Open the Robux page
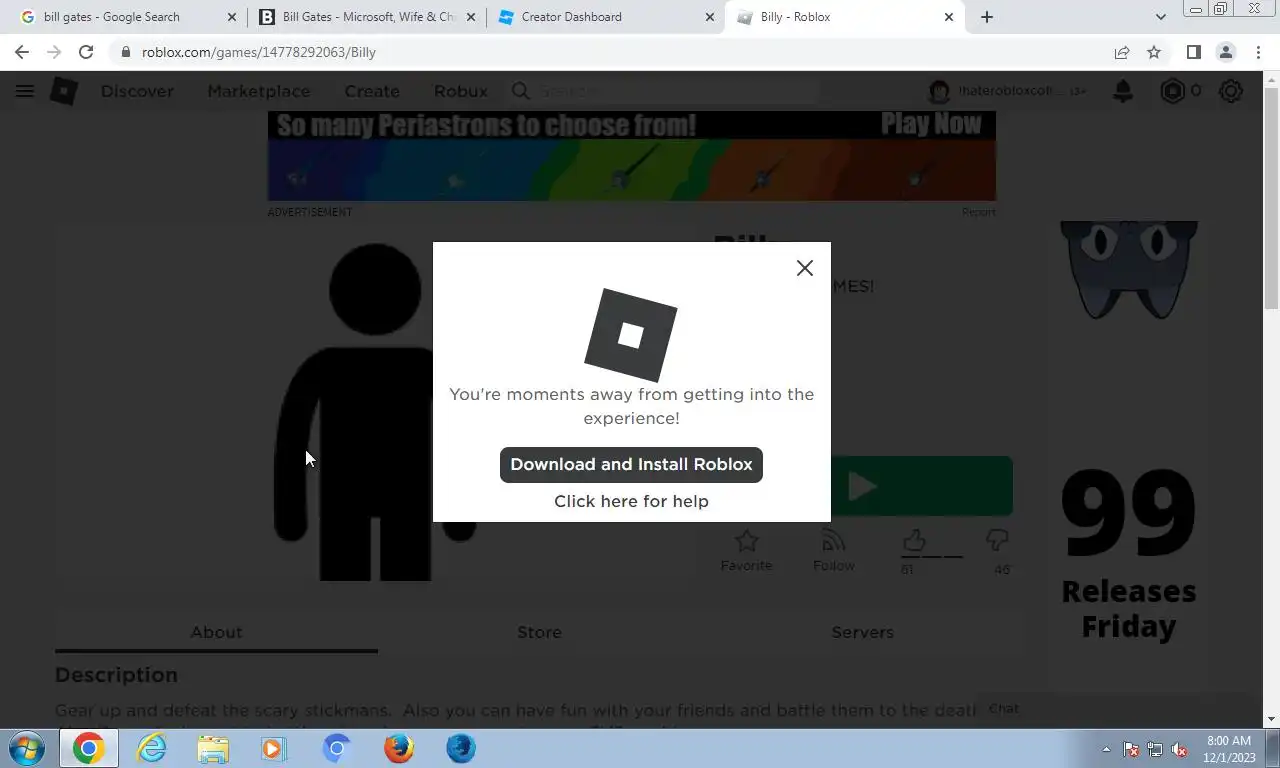The width and height of the screenshot is (1280, 768). (461, 91)
